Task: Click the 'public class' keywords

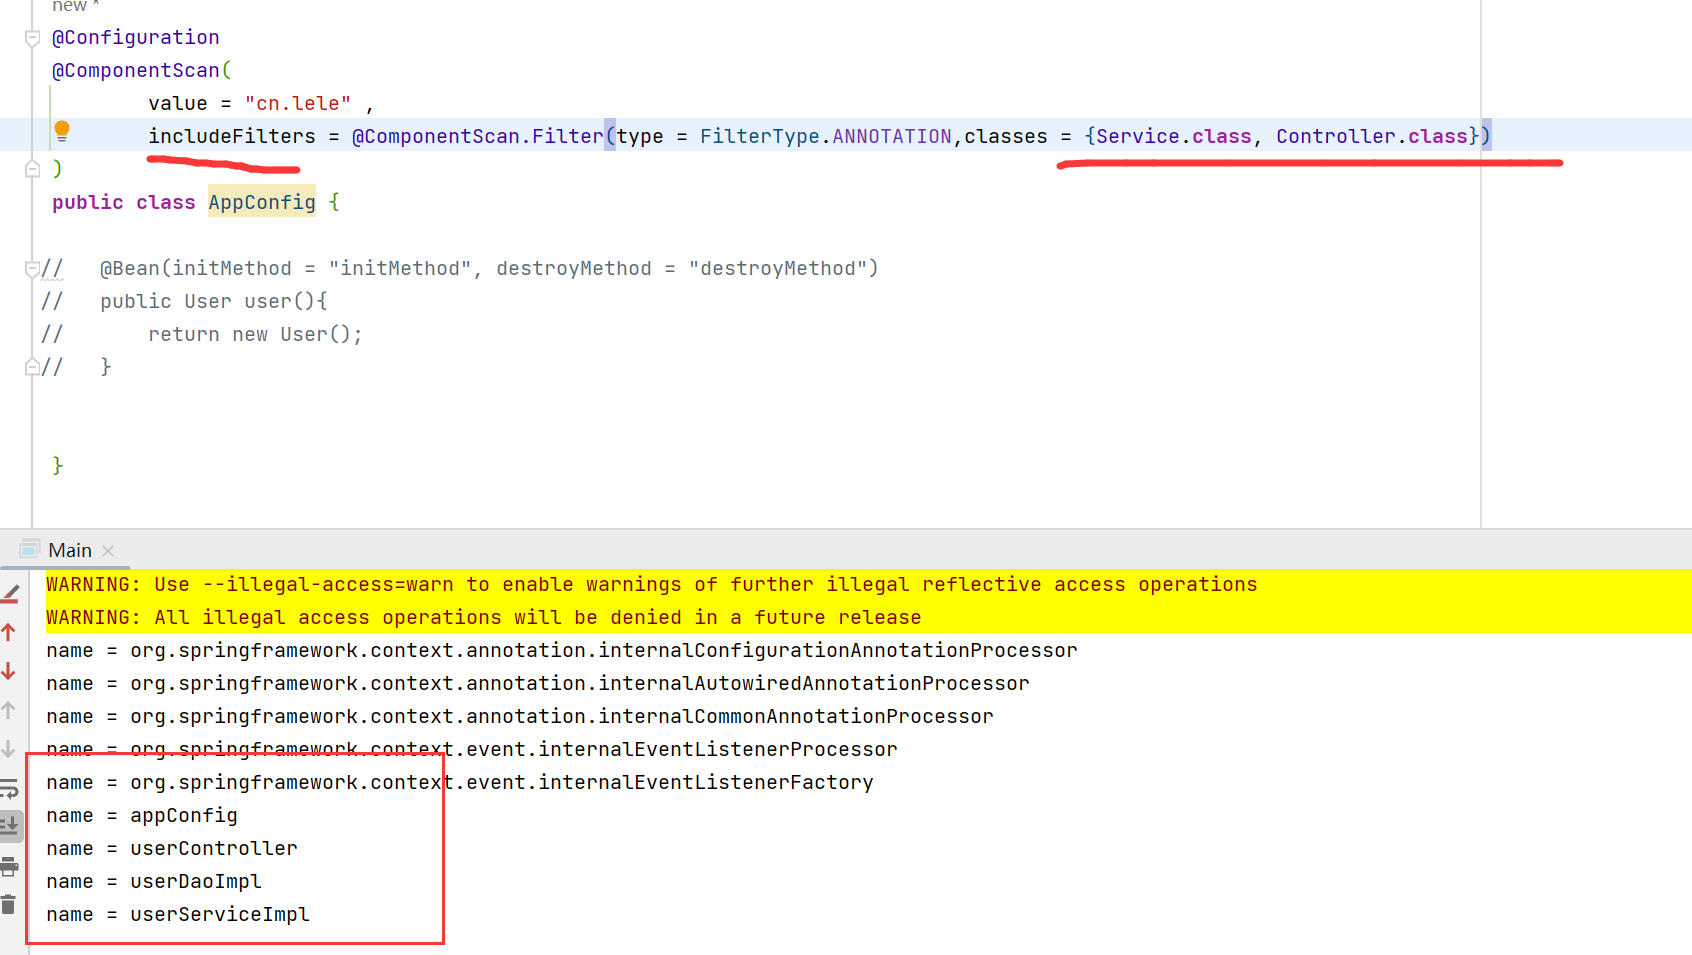Action: click(x=124, y=202)
